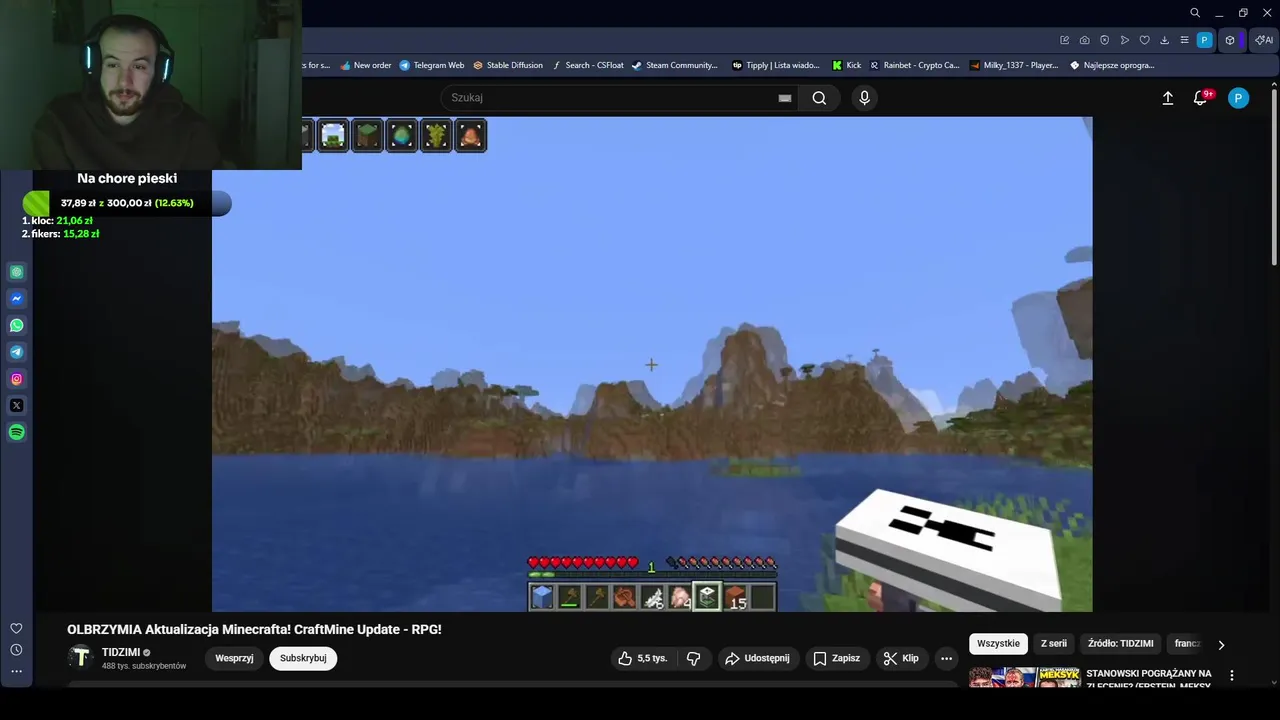The image size is (1280, 720).
Task: Open Opera easy setup menu icon
Action: coord(1184,40)
